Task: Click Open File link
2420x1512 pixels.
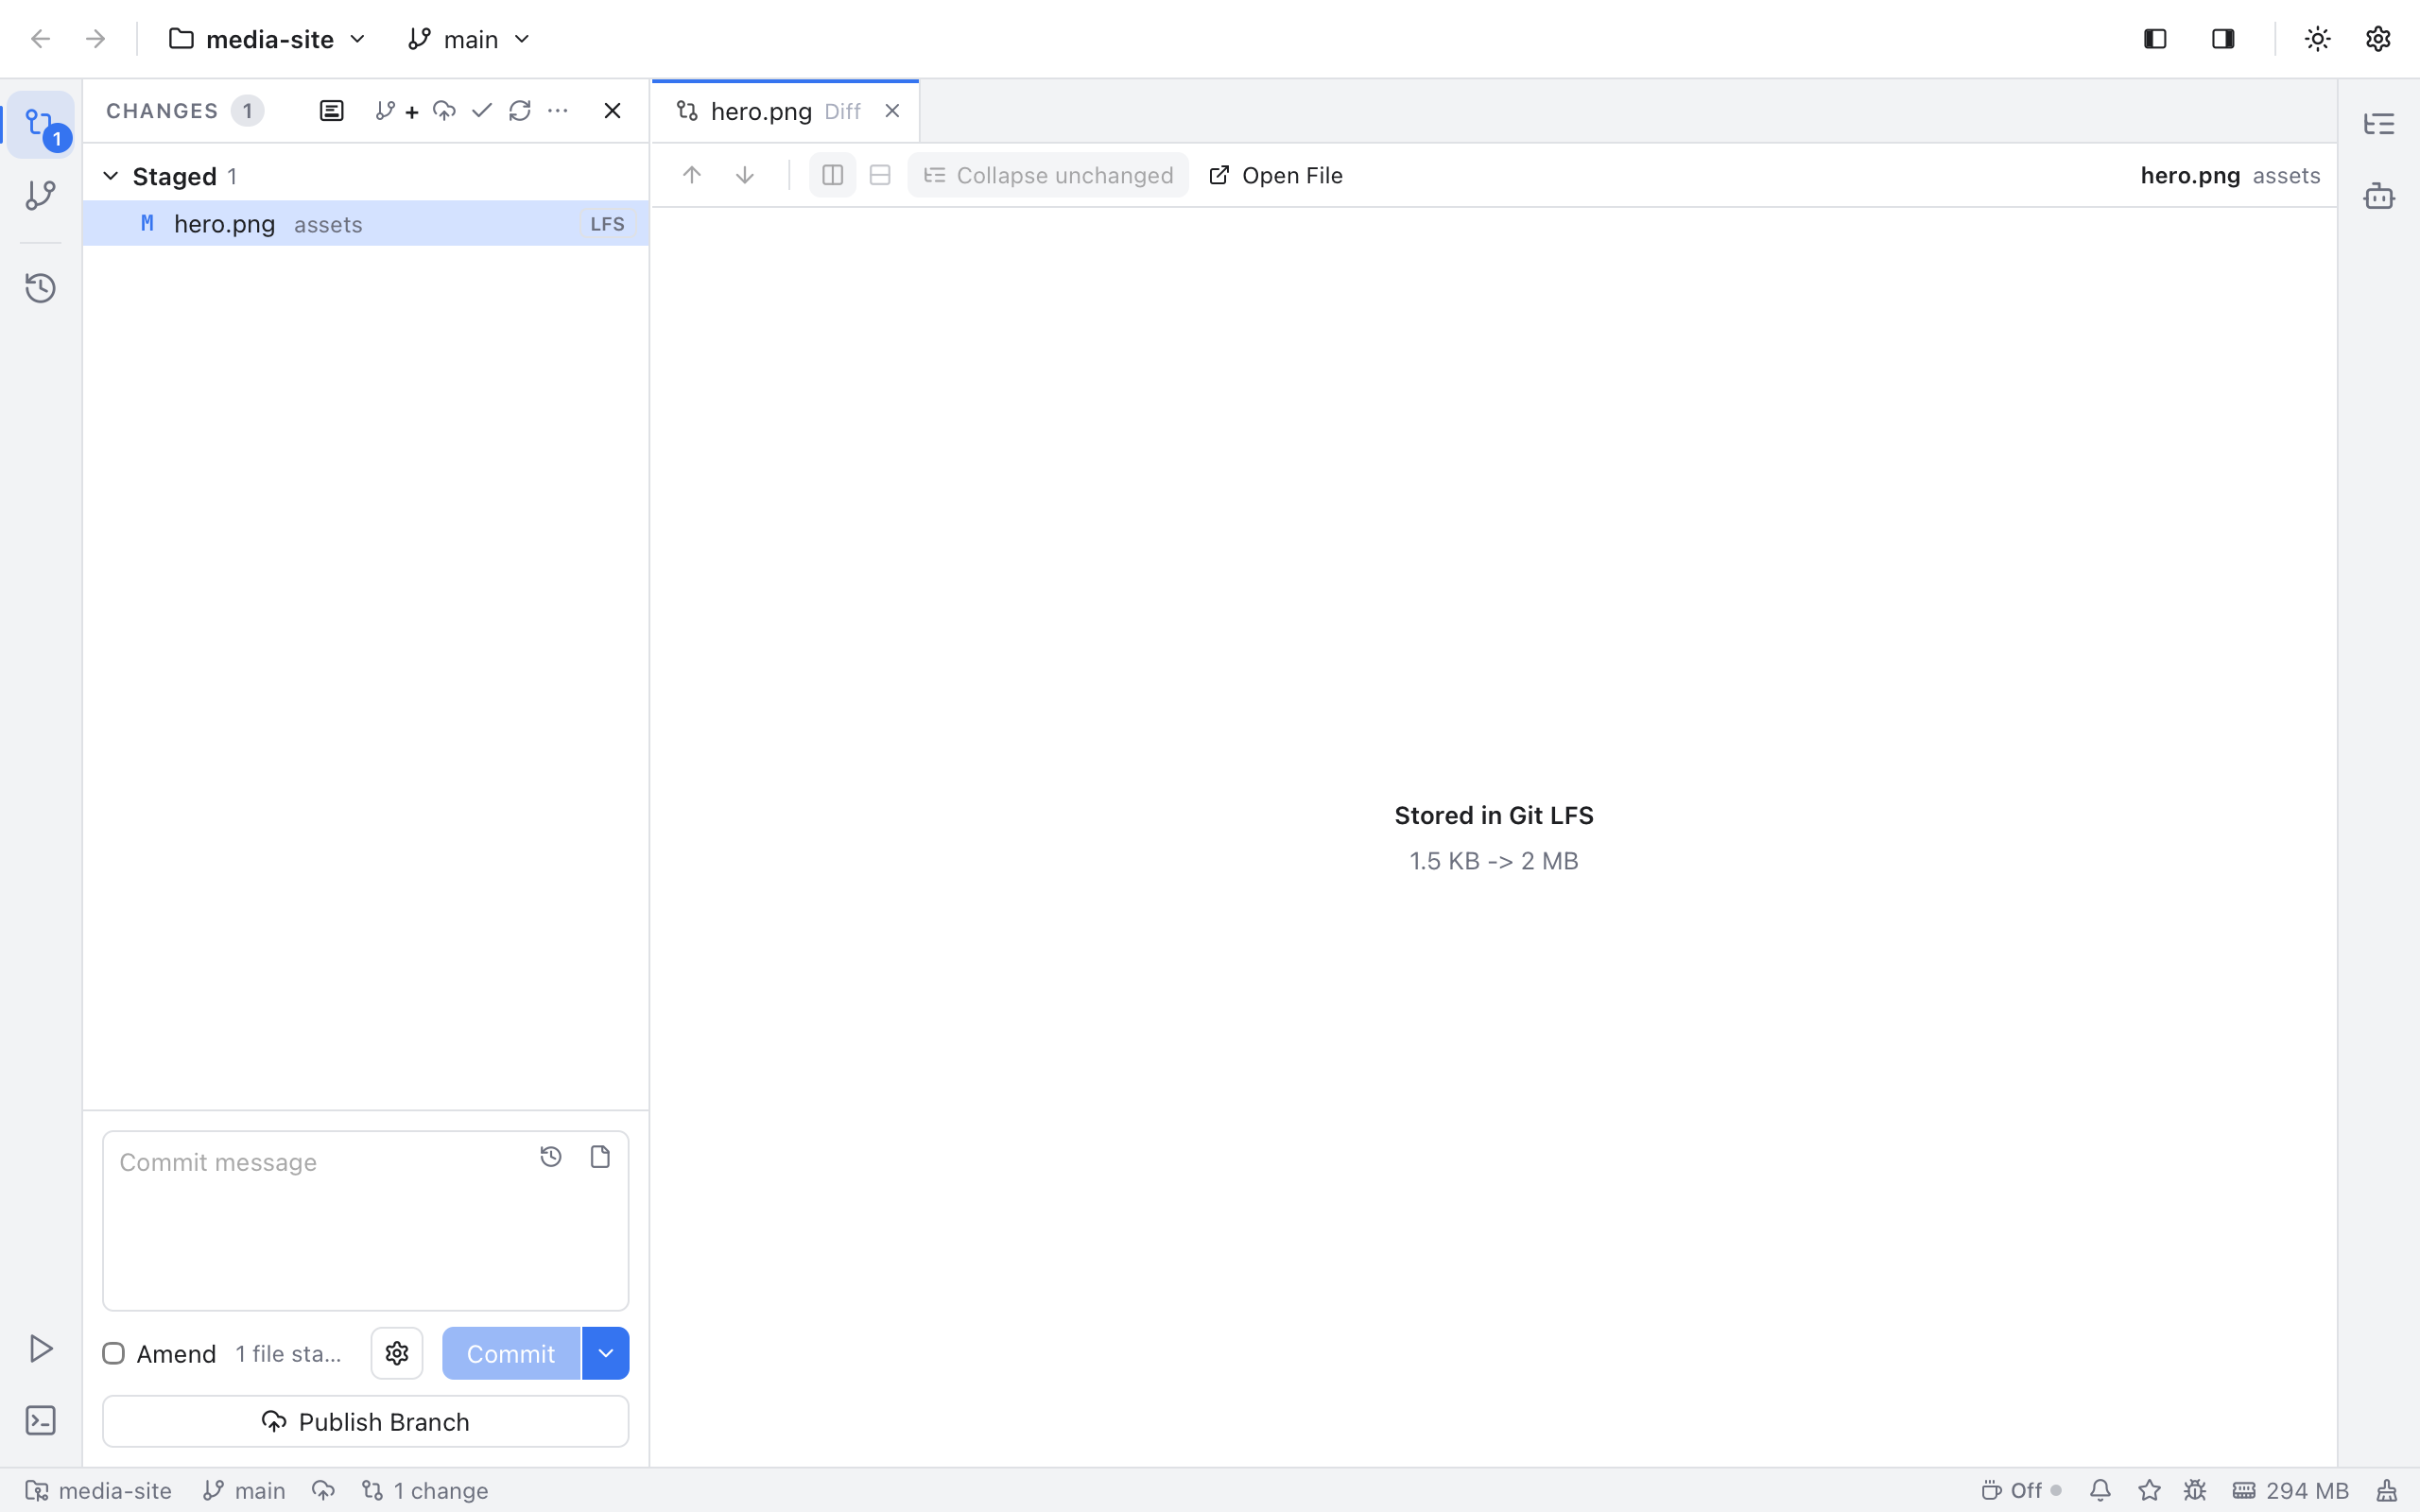Action: coord(1276,175)
